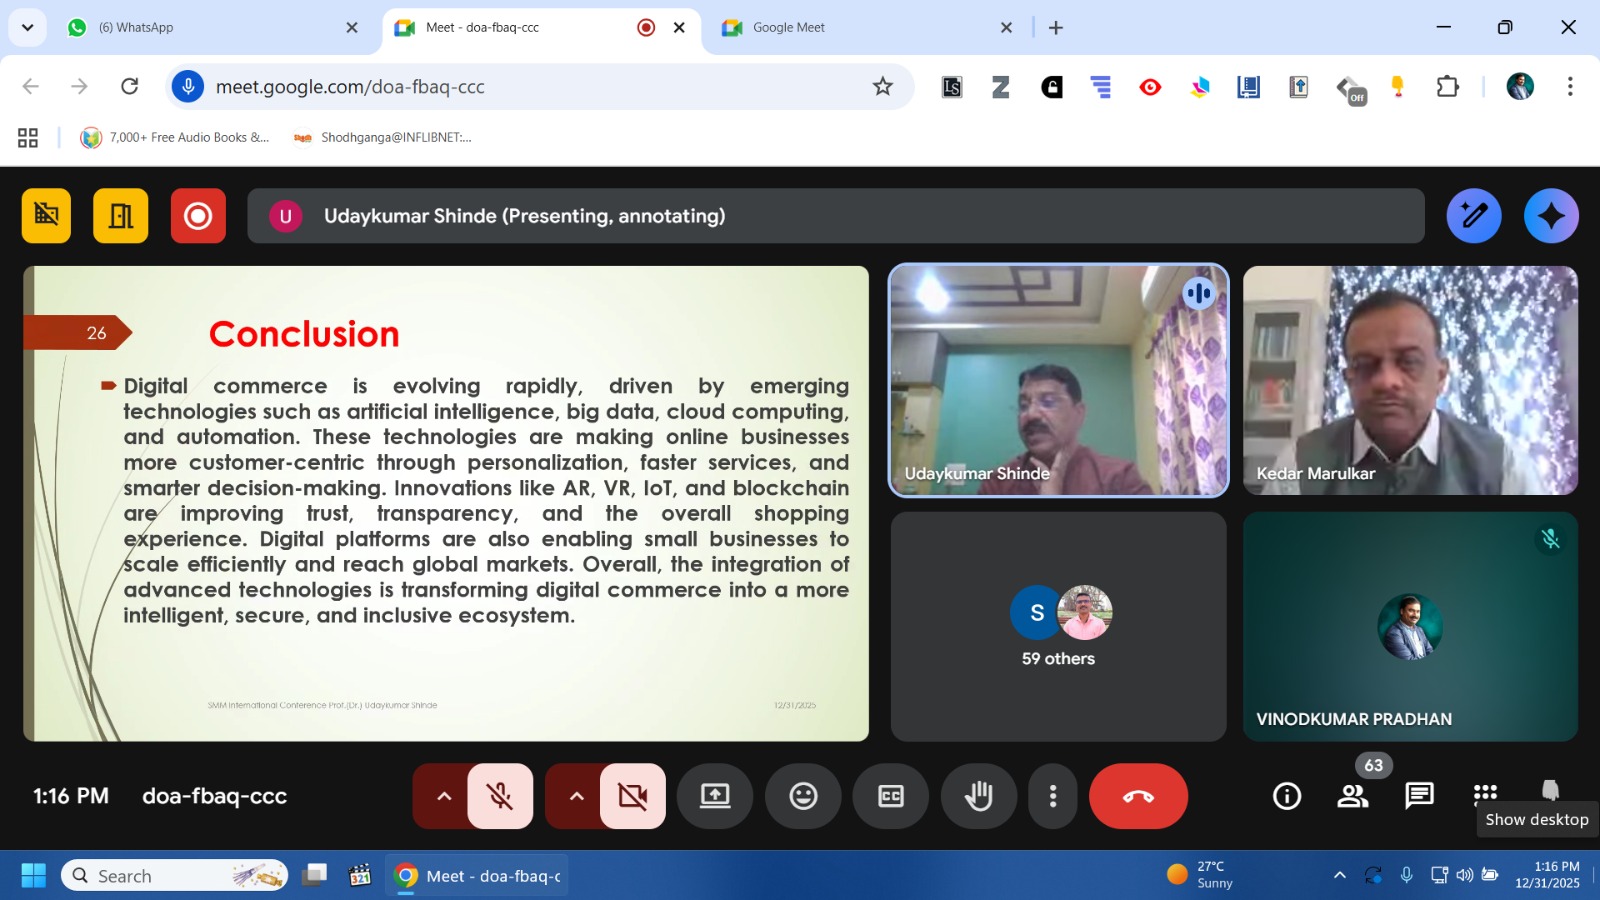Viewport: 1600px width, 900px height.
Task: Show the people participants list
Action: point(1353,796)
